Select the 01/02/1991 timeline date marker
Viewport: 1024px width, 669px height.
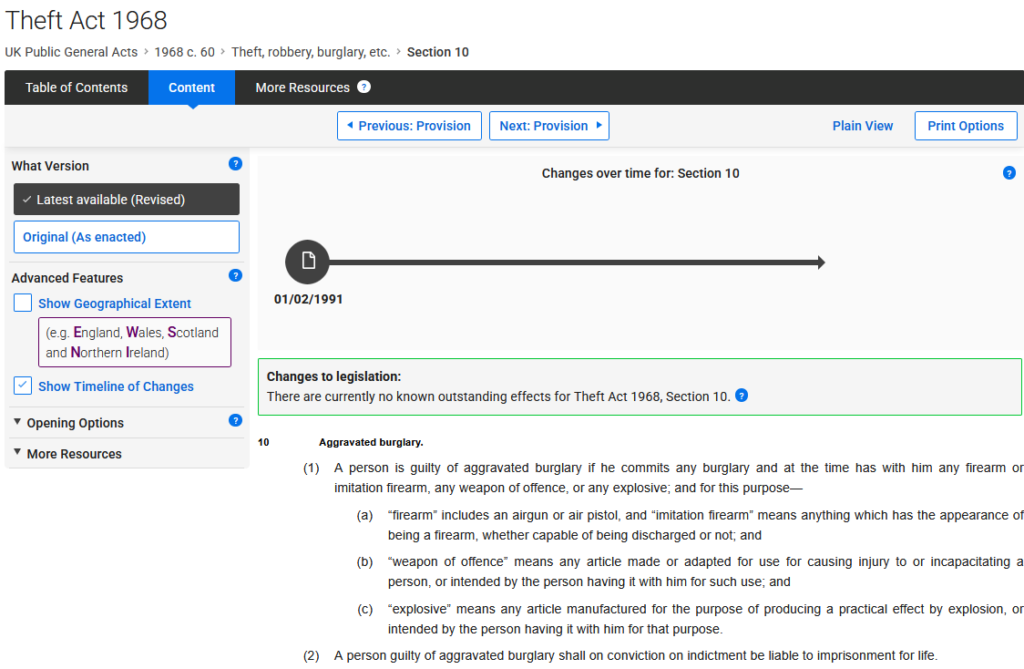click(308, 299)
